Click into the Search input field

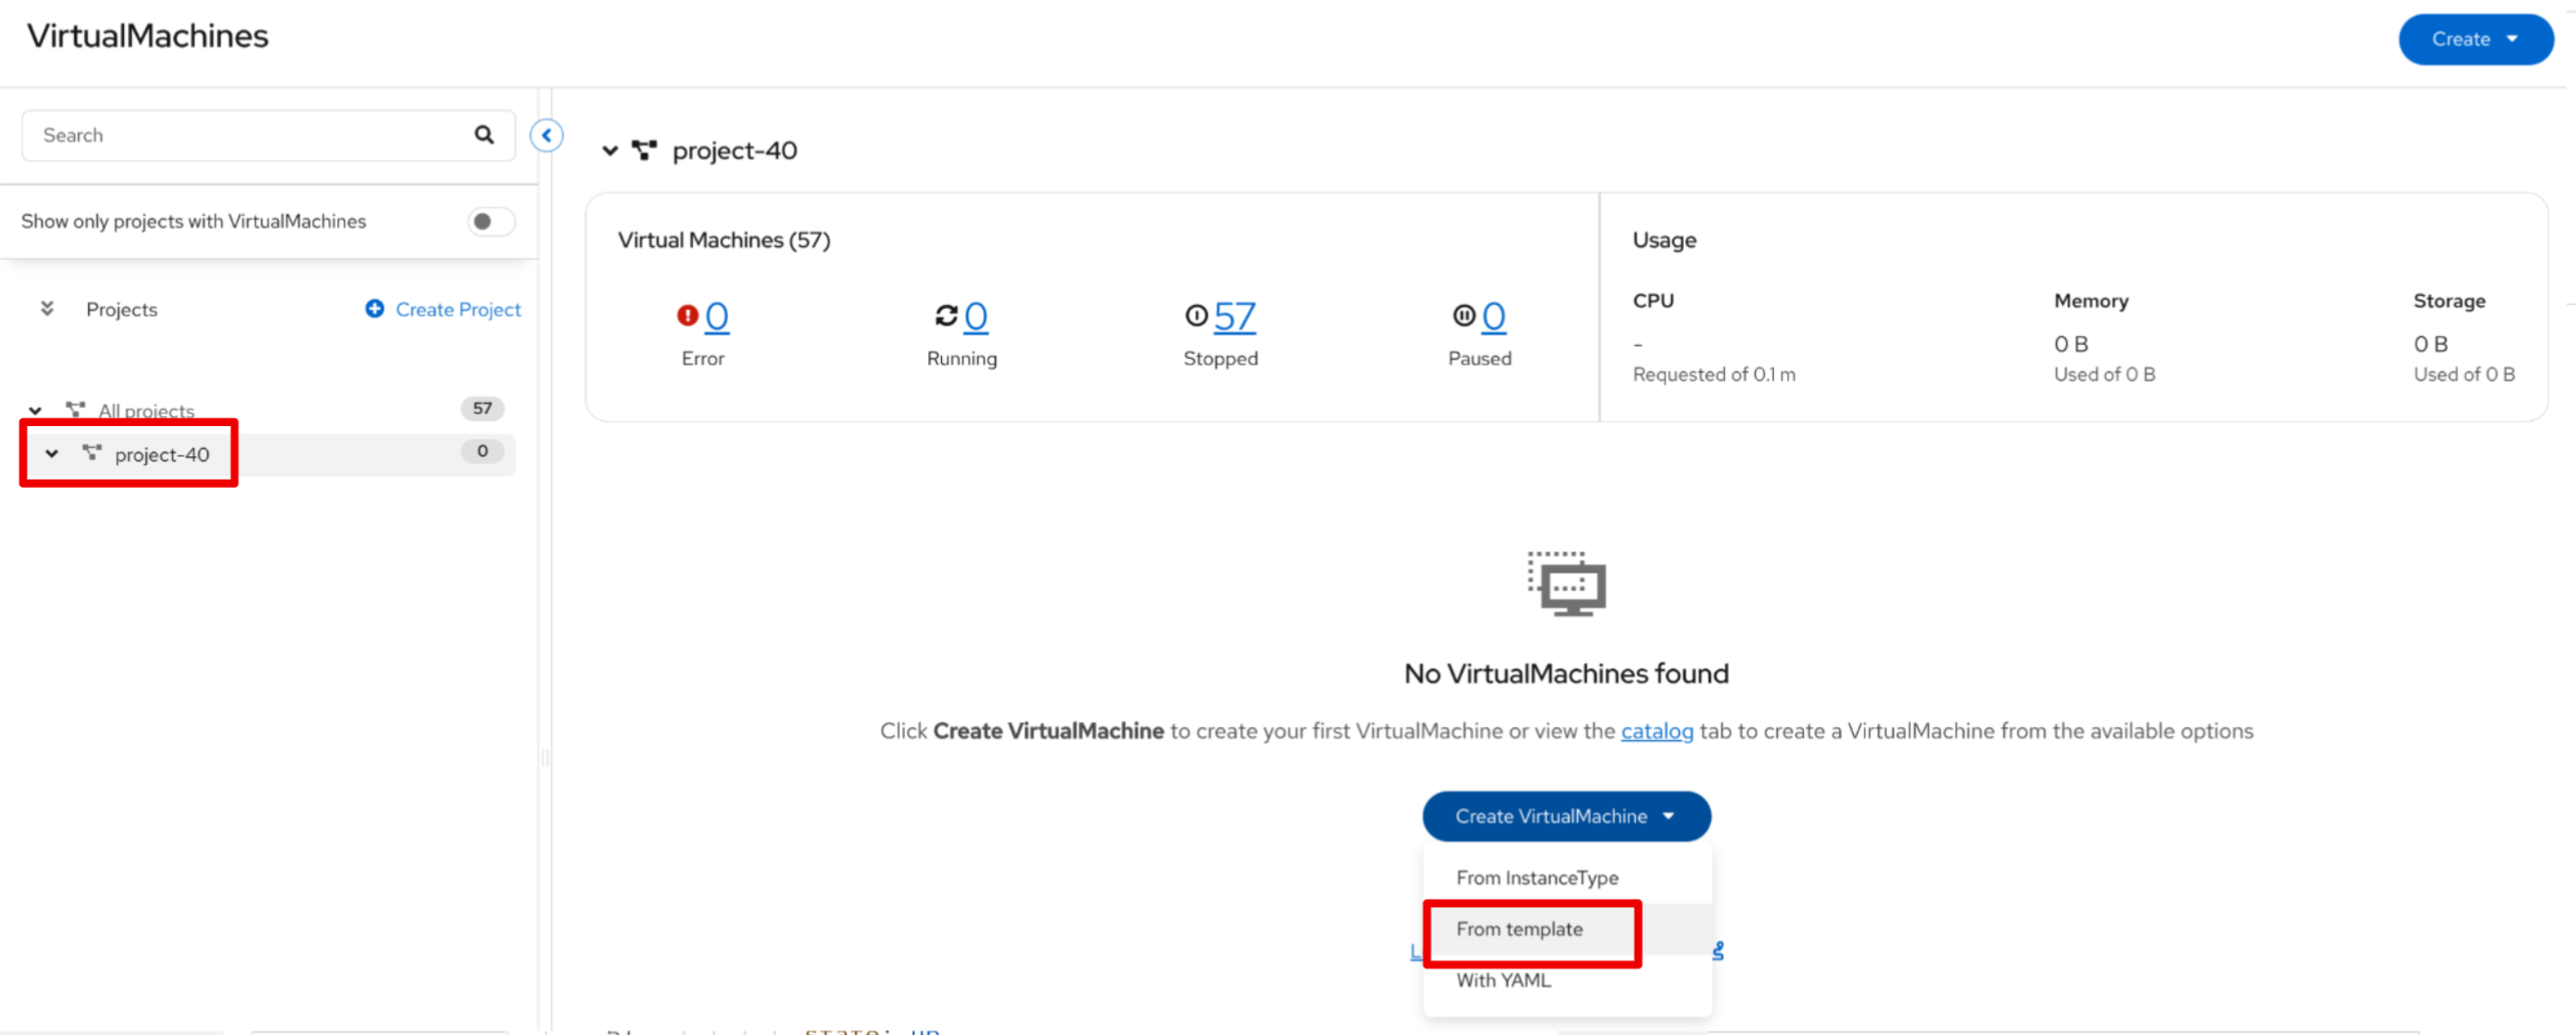pyautogui.click(x=250, y=135)
